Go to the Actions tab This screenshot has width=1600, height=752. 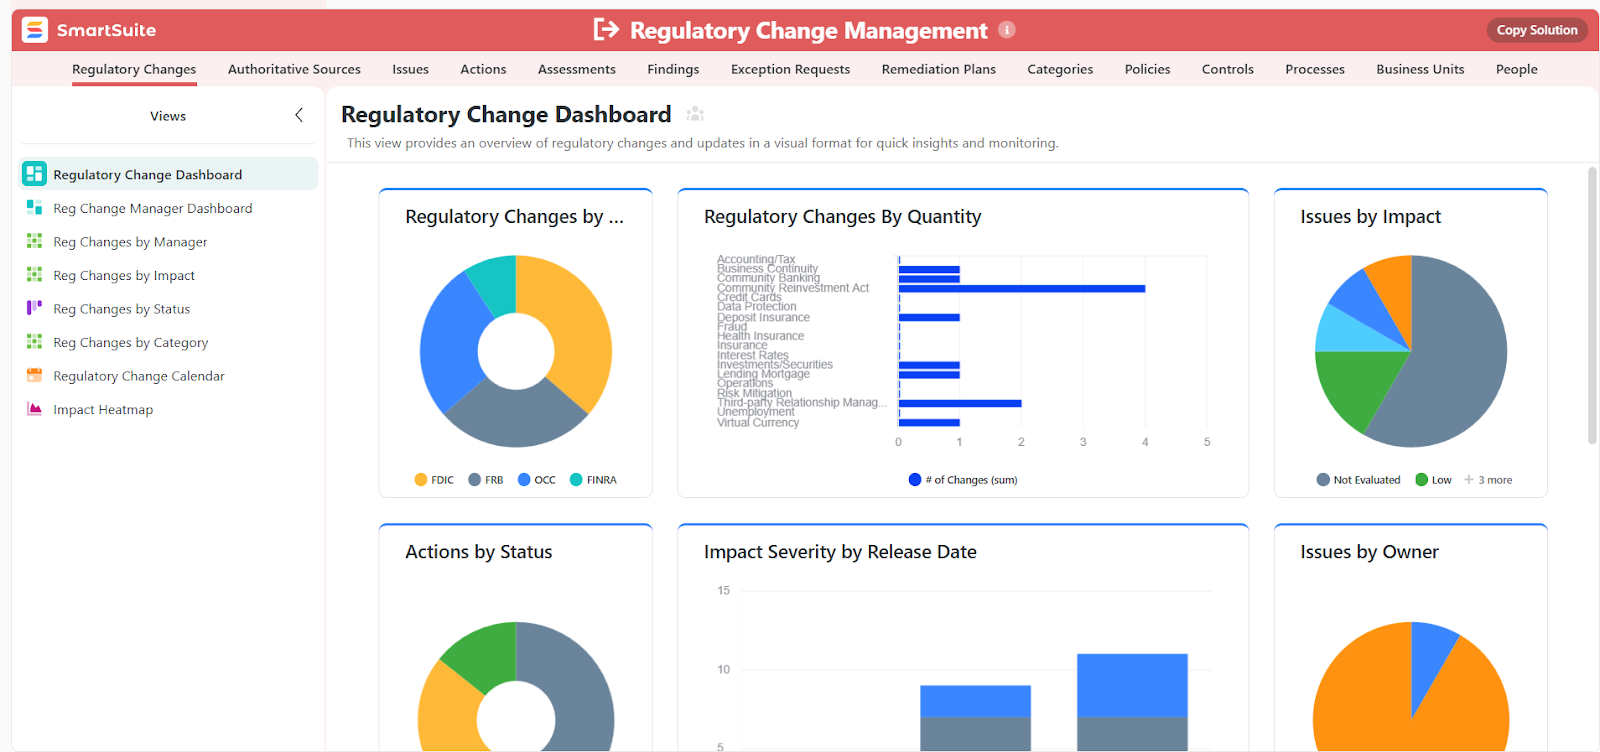(483, 69)
